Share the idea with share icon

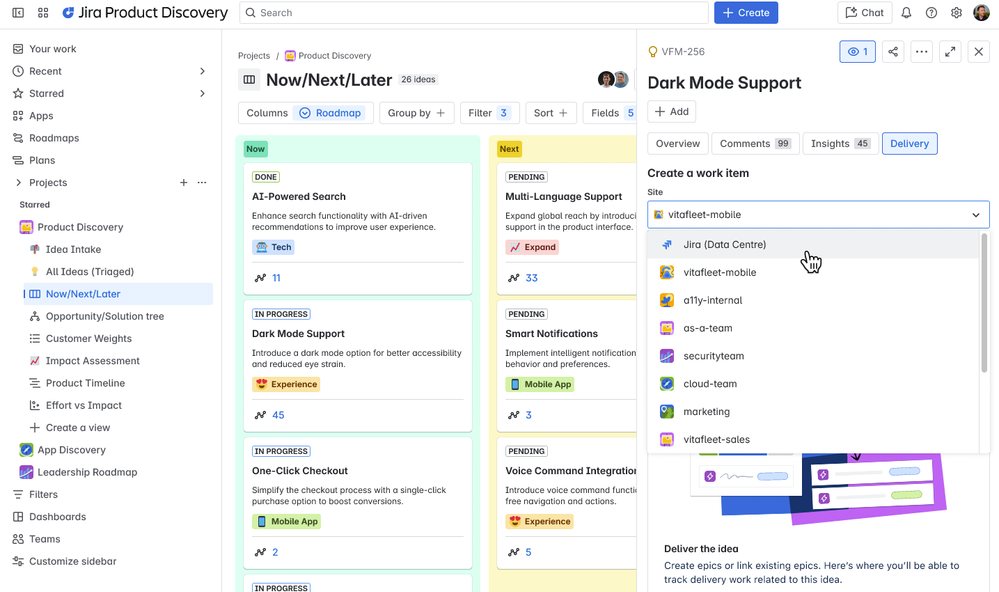click(893, 52)
